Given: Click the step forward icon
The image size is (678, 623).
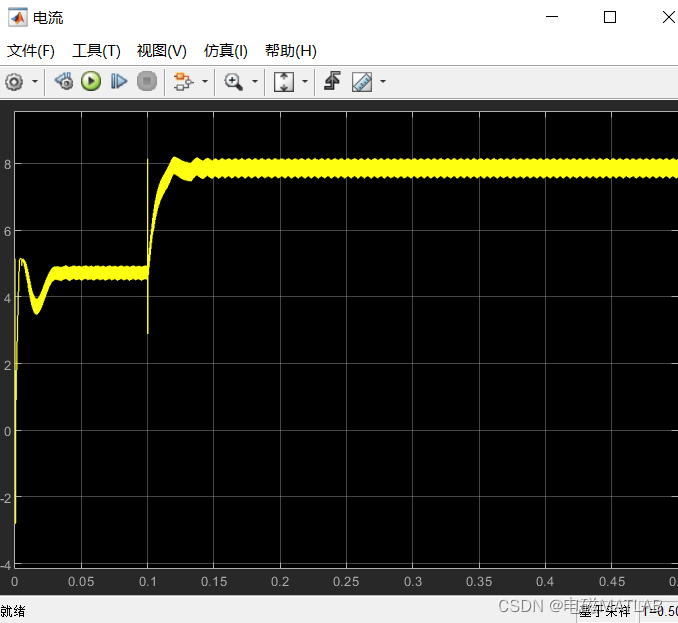Looking at the screenshot, I should coord(118,81).
